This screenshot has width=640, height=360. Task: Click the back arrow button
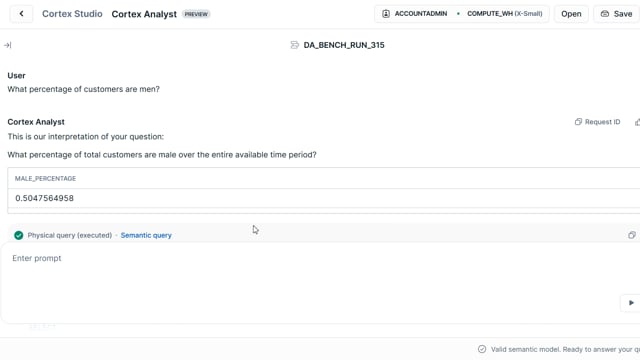[21, 14]
